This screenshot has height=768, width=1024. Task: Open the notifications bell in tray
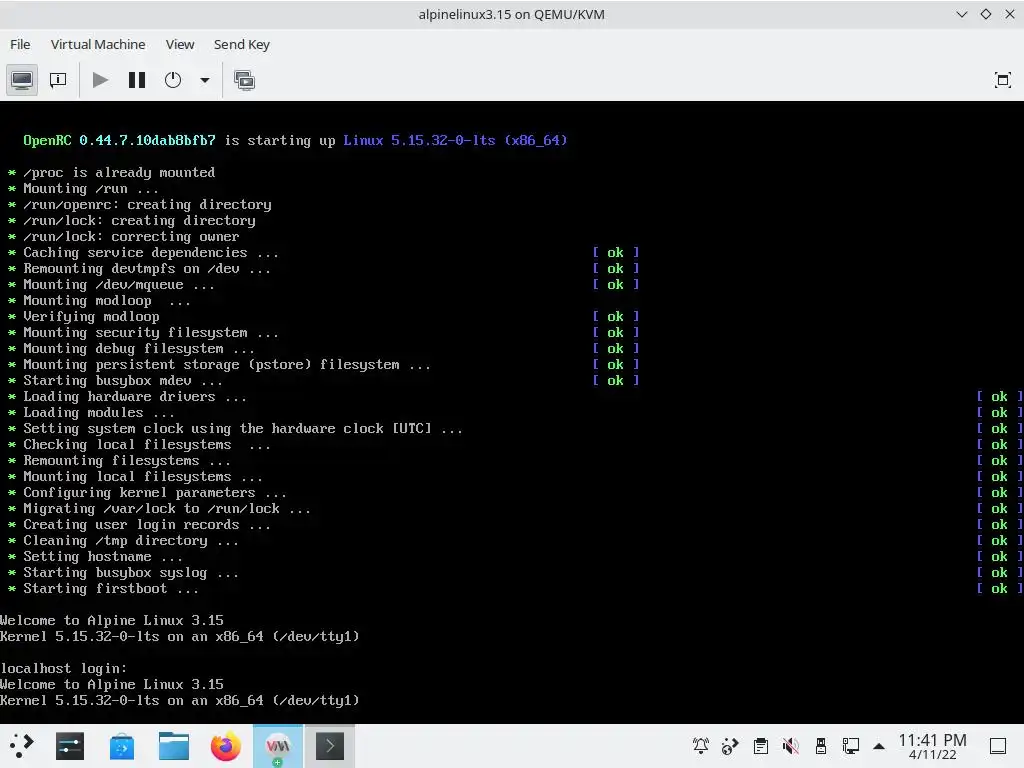701,746
